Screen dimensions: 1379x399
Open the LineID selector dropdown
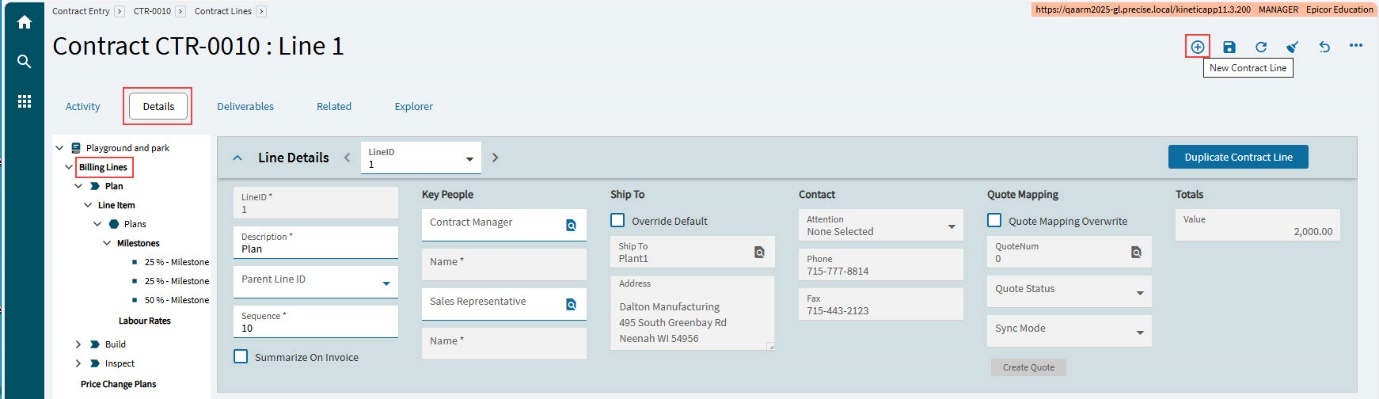(x=469, y=159)
